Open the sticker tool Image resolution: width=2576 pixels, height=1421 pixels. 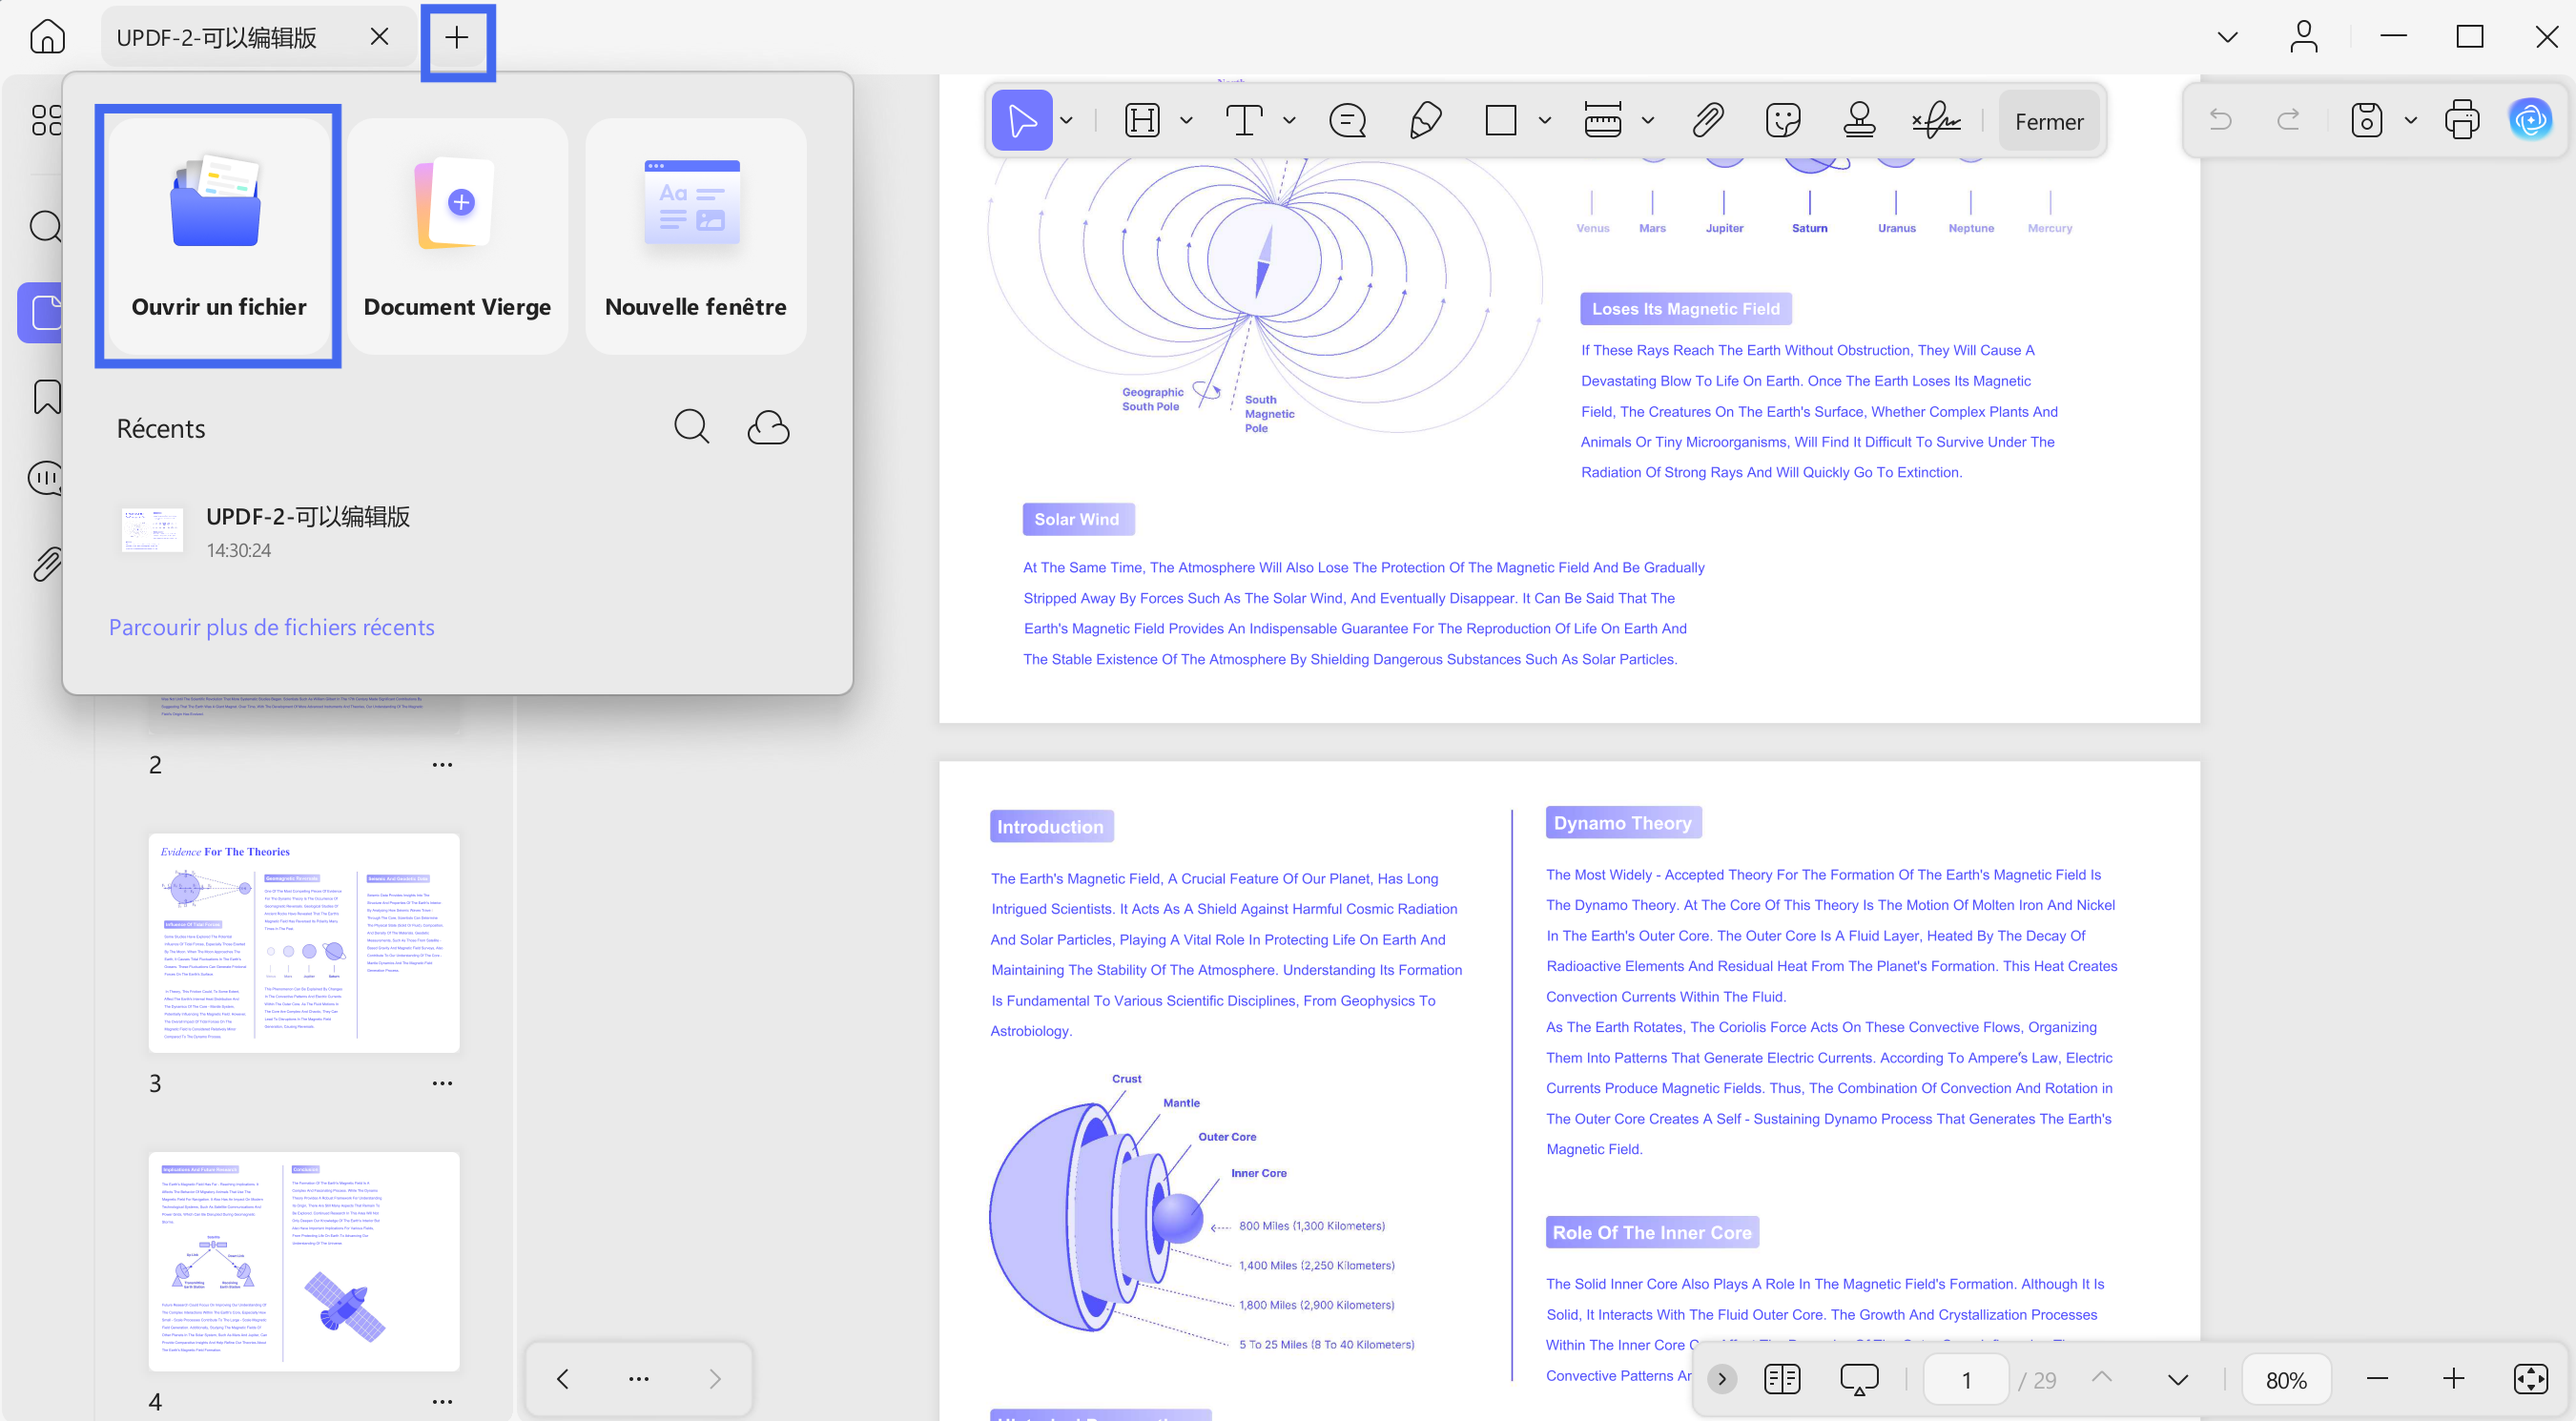pos(1783,121)
